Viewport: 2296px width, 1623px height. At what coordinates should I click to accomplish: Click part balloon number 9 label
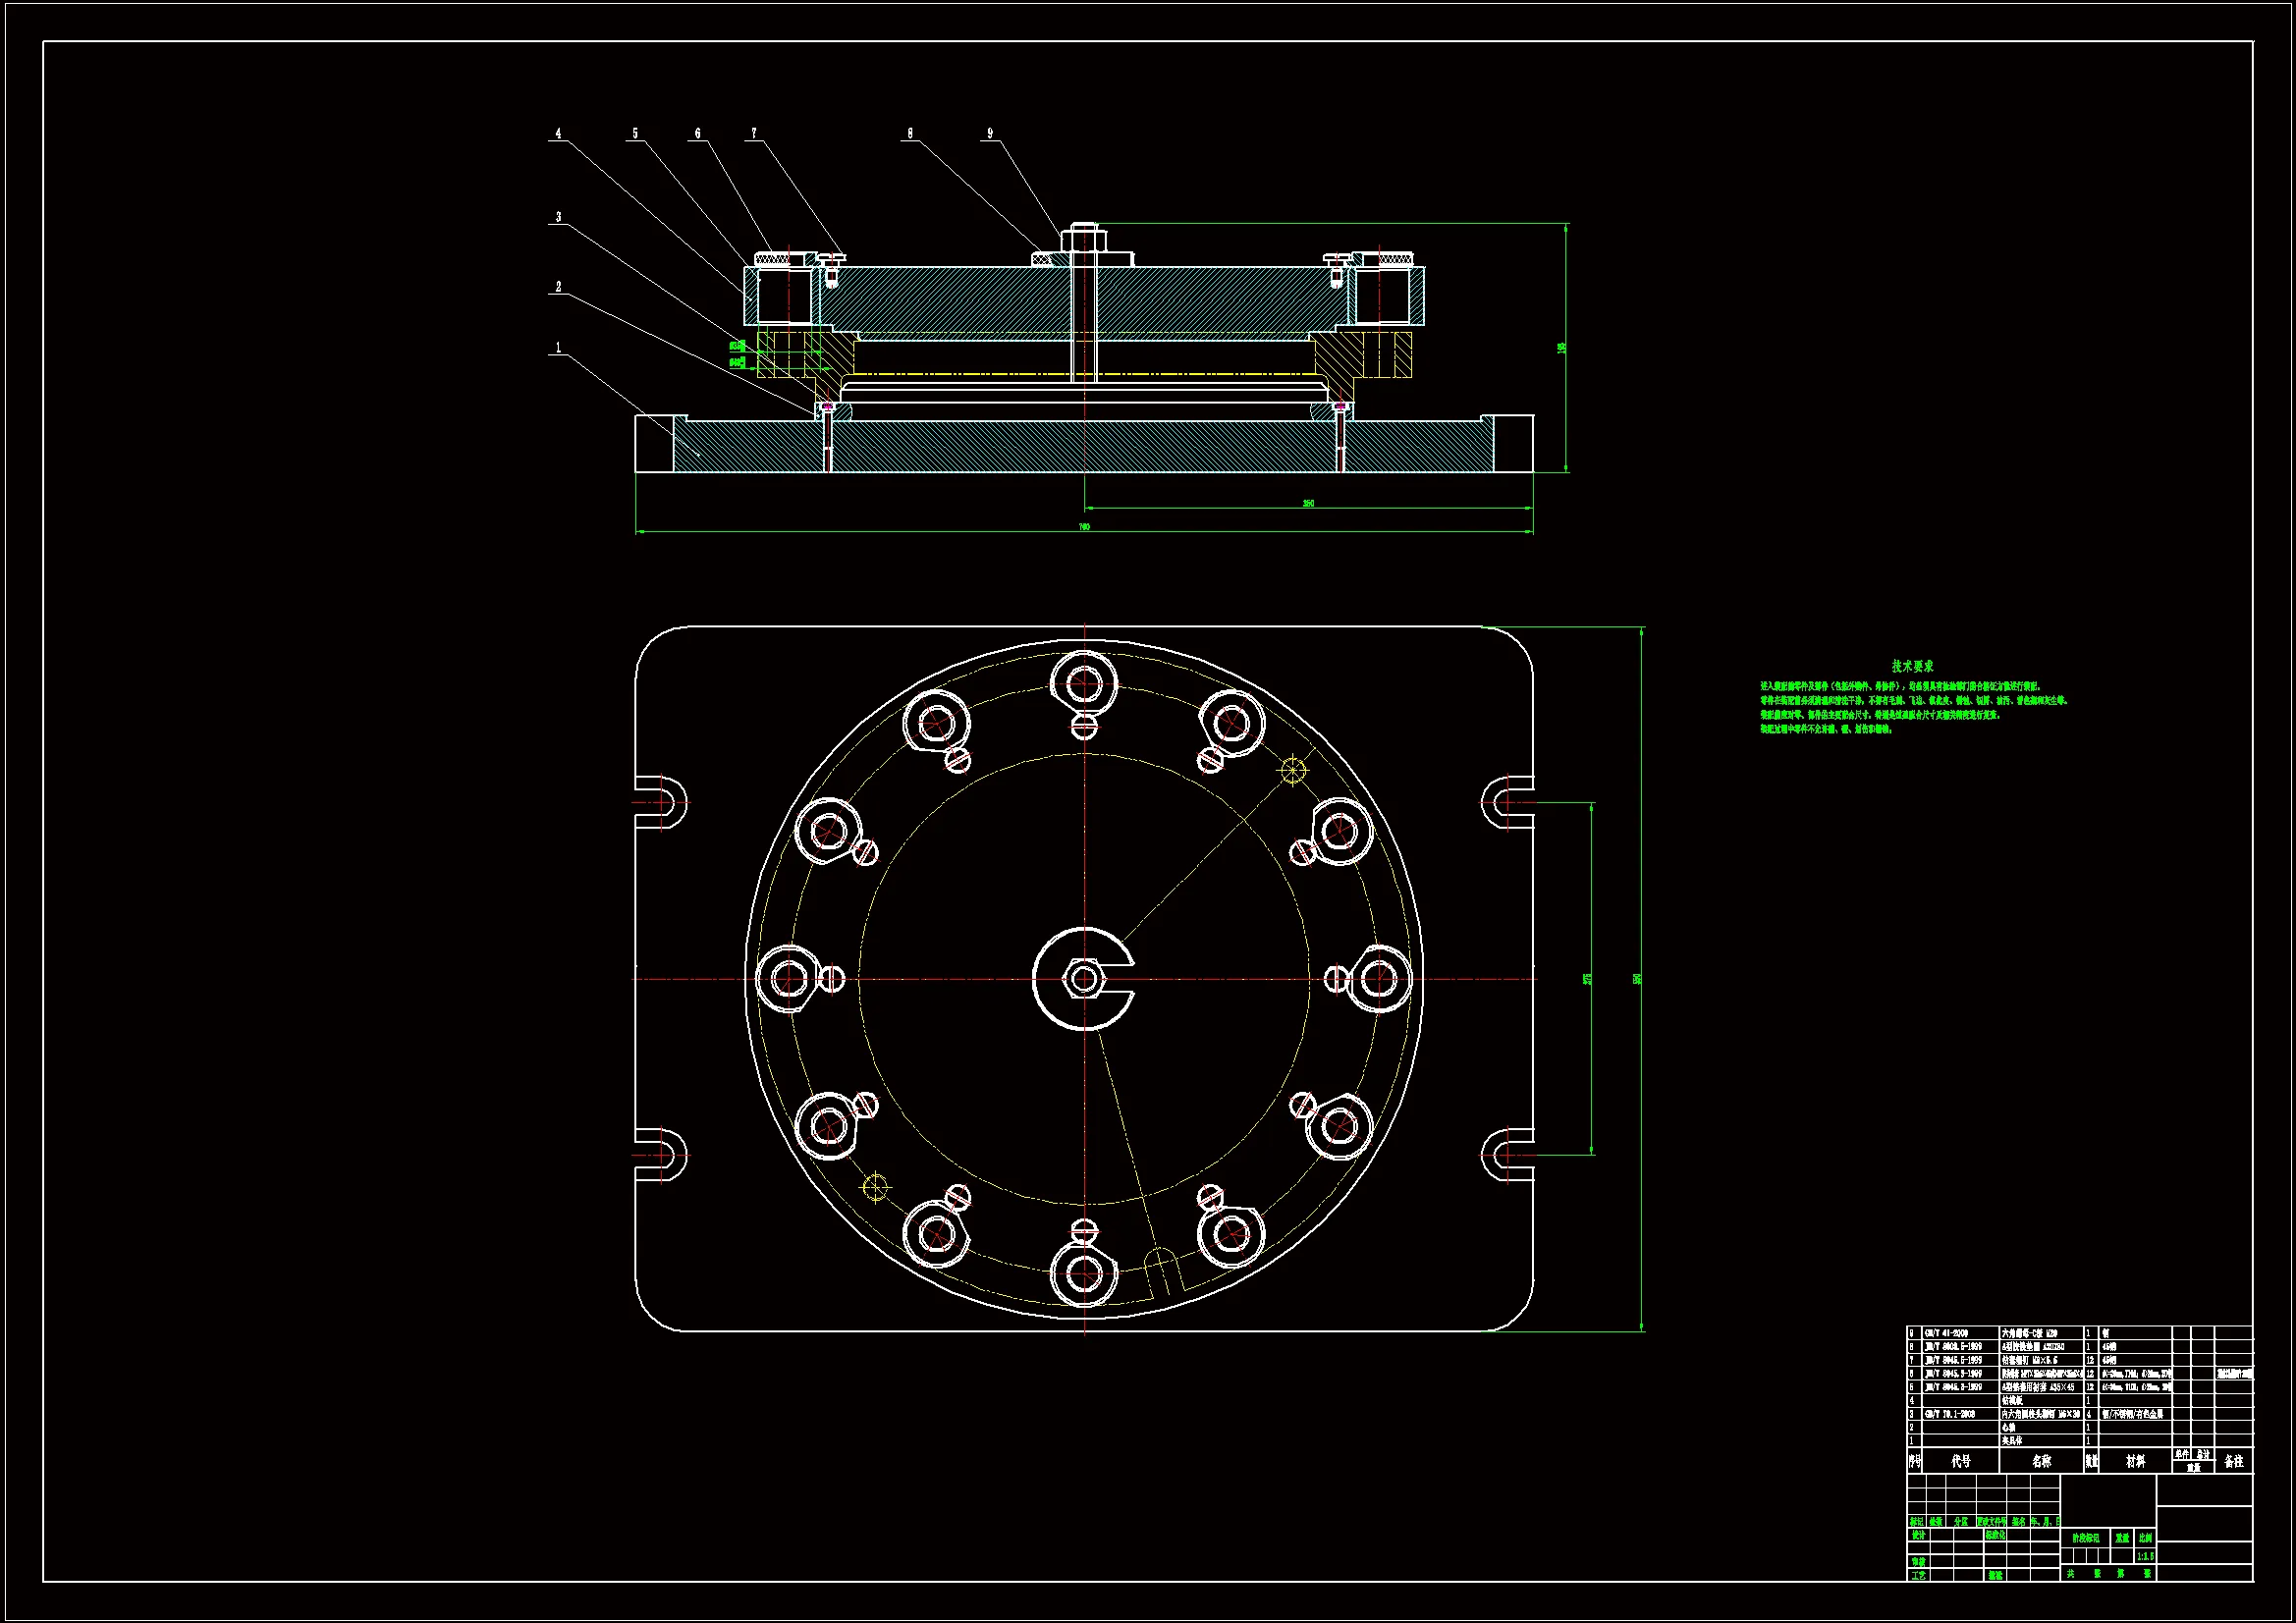[x=990, y=133]
